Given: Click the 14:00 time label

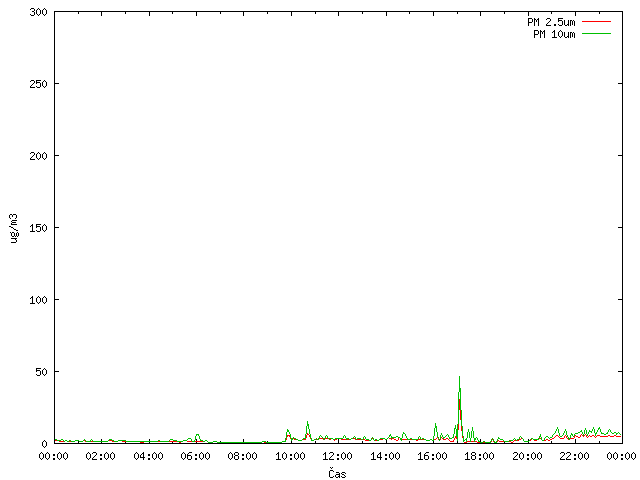Looking at the screenshot, I should coord(385,456).
